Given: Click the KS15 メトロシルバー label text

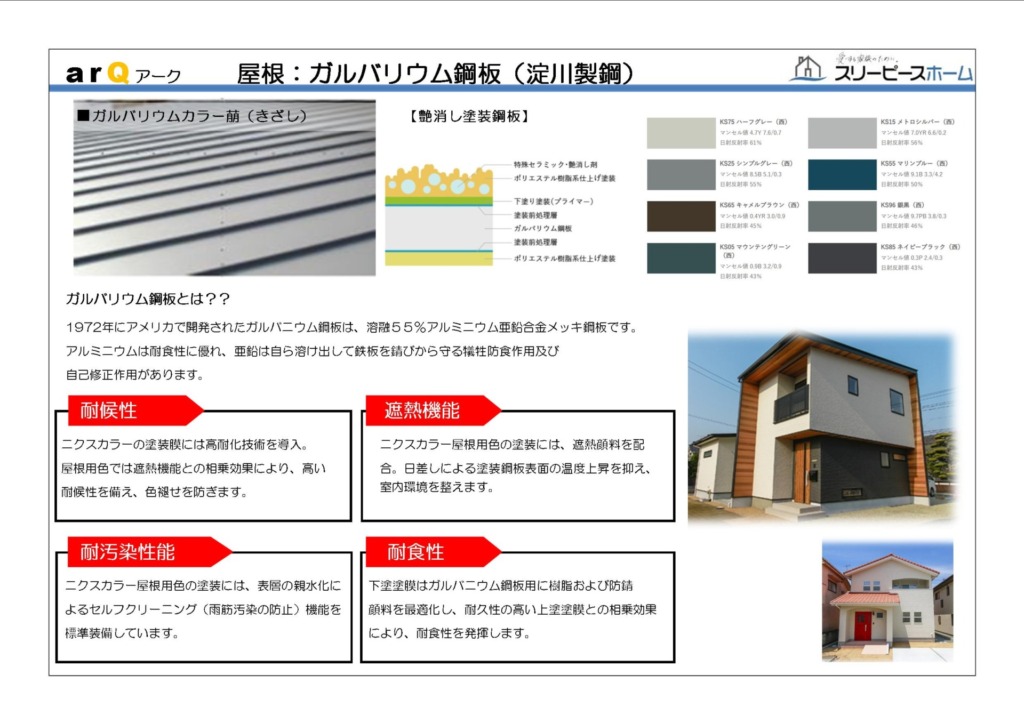Looking at the screenshot, I should 917,121.
